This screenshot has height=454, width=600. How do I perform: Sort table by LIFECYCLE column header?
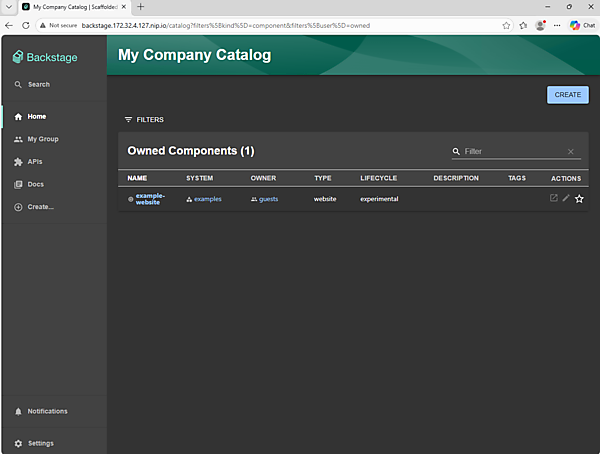[379, 178]
